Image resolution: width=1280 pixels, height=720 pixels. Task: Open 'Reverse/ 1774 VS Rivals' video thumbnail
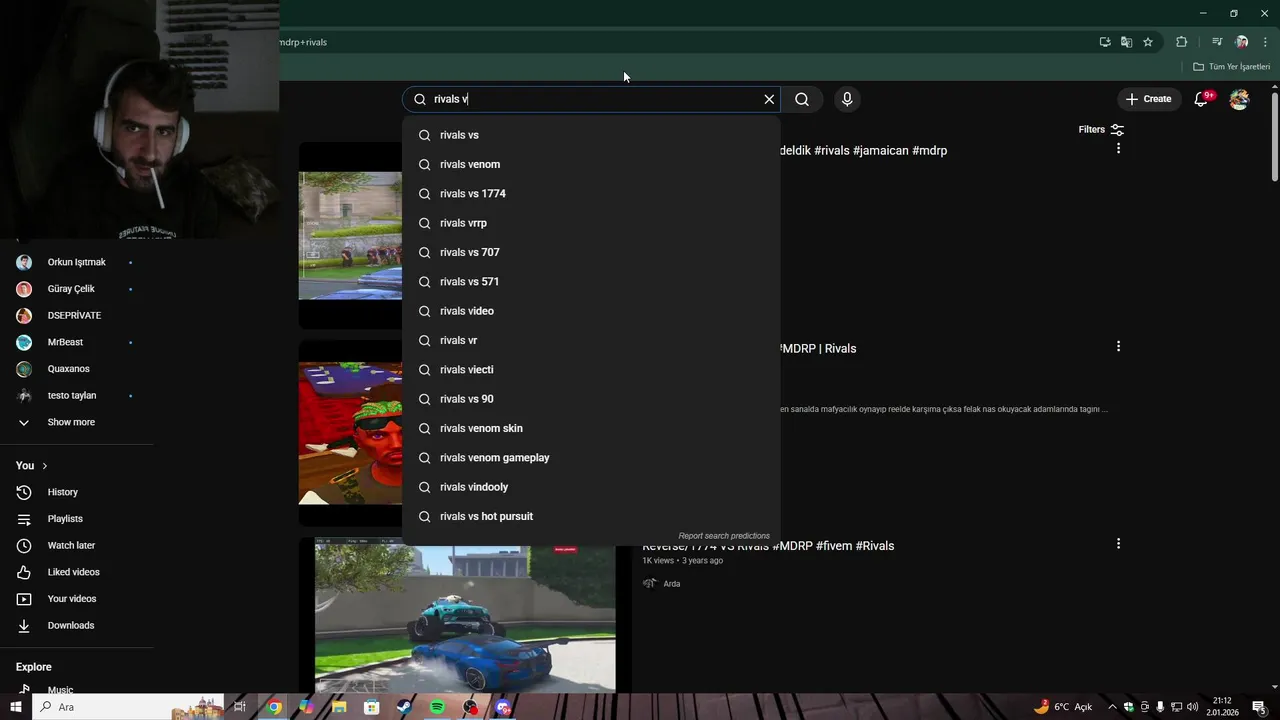pyautogui.click(x=465, y=616)
